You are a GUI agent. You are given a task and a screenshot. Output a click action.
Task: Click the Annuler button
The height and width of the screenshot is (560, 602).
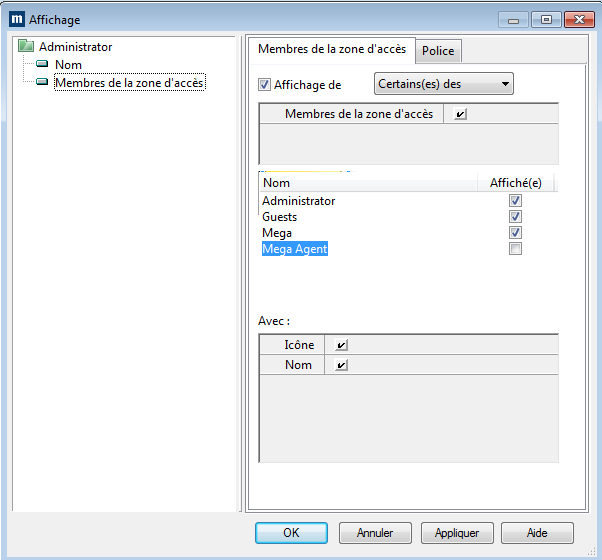click(x=375, y=533)
